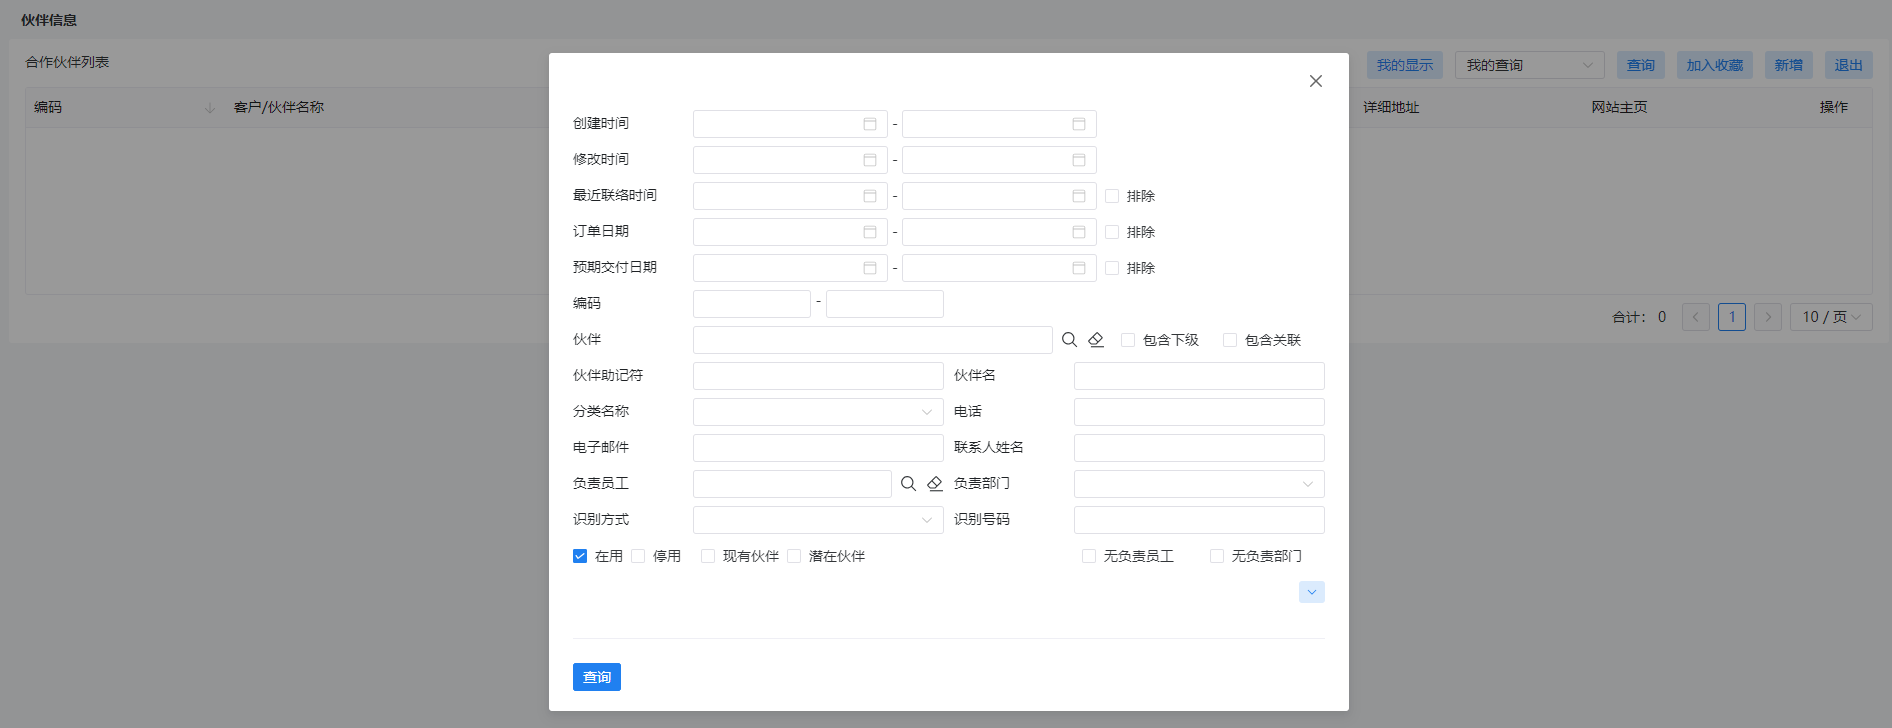Open the 分类名称 dropdown
Screen dimensions: 1892x728
point(818,412)
